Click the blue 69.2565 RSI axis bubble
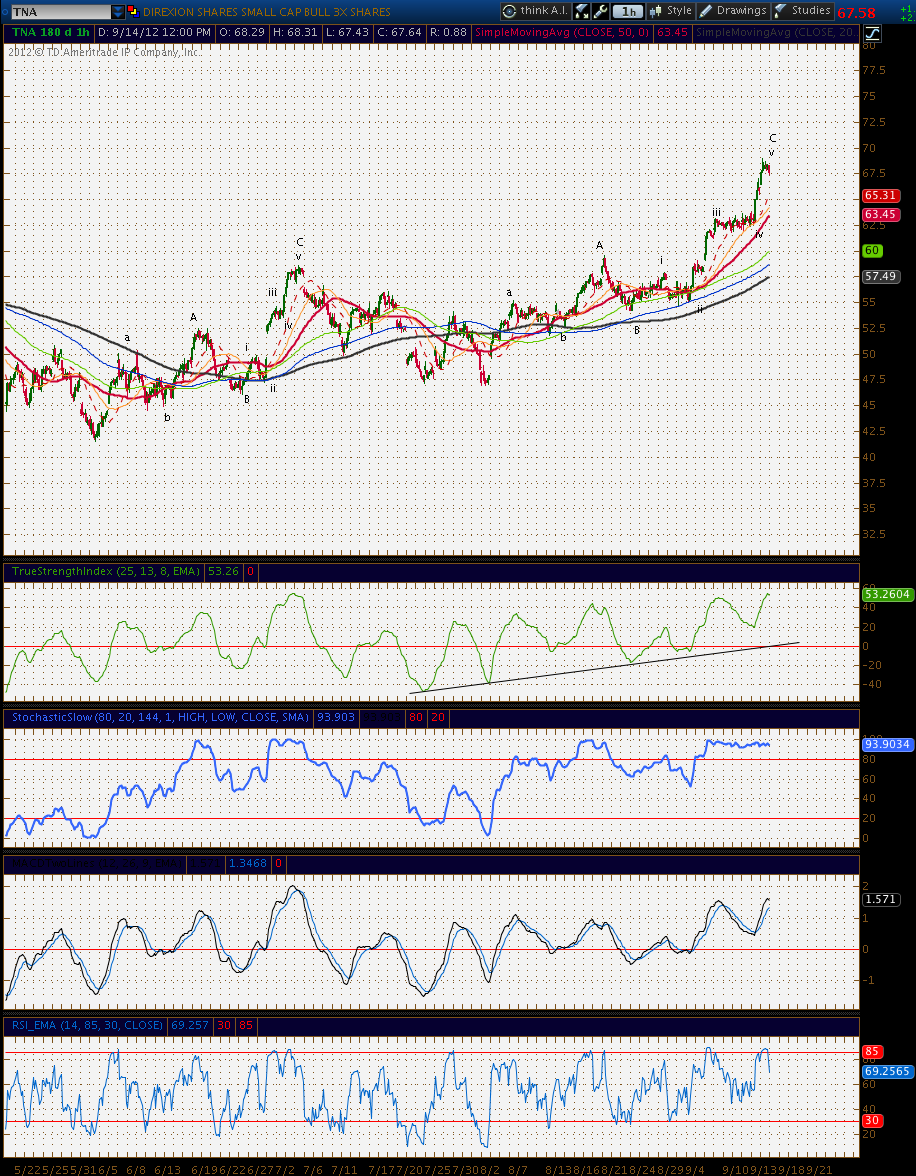The height and width of the screenshot is (1176, 916). (x=887, y=1072)
